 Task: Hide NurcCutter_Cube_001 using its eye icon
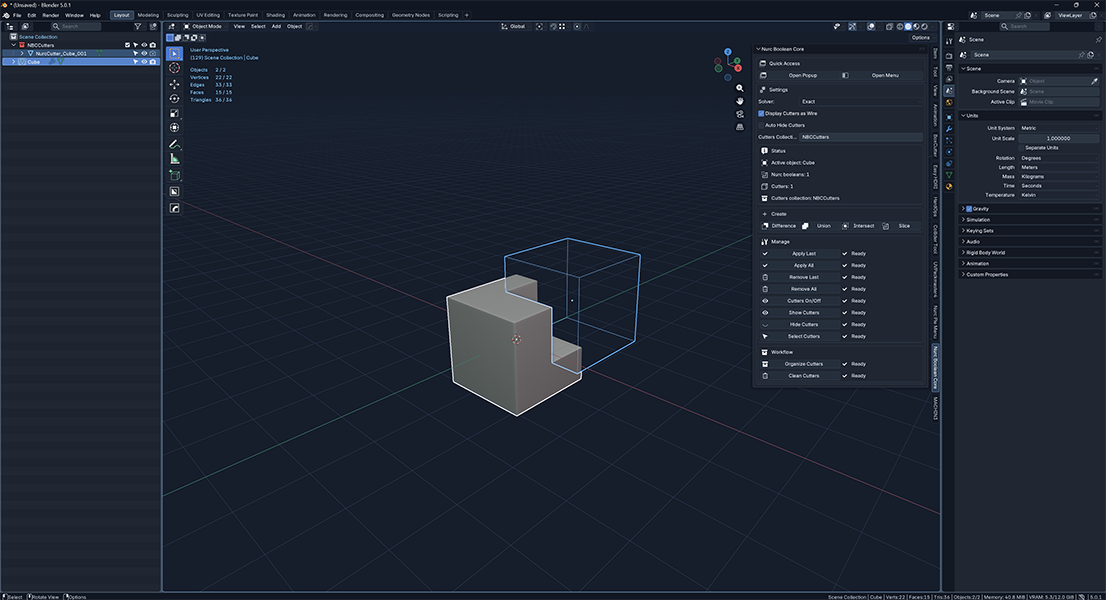coord(144,54)
